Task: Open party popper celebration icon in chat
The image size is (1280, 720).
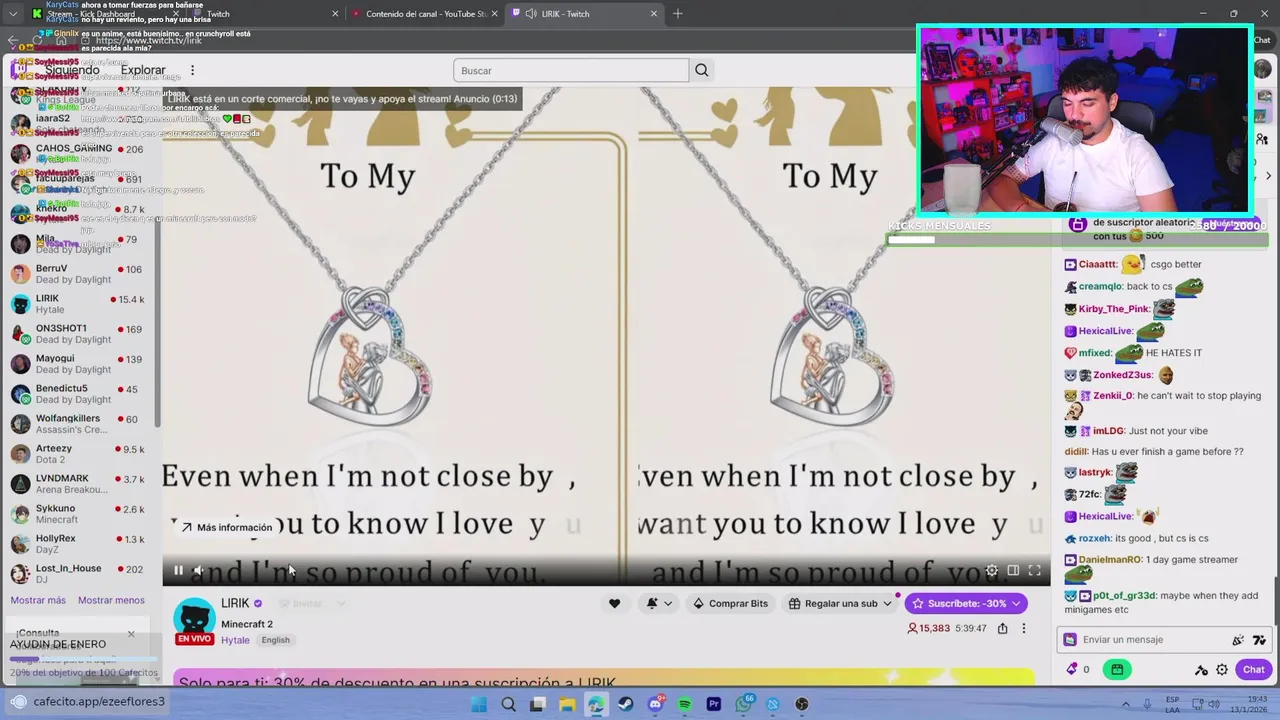Action: pyautogui.click(x=1238, y=640)
